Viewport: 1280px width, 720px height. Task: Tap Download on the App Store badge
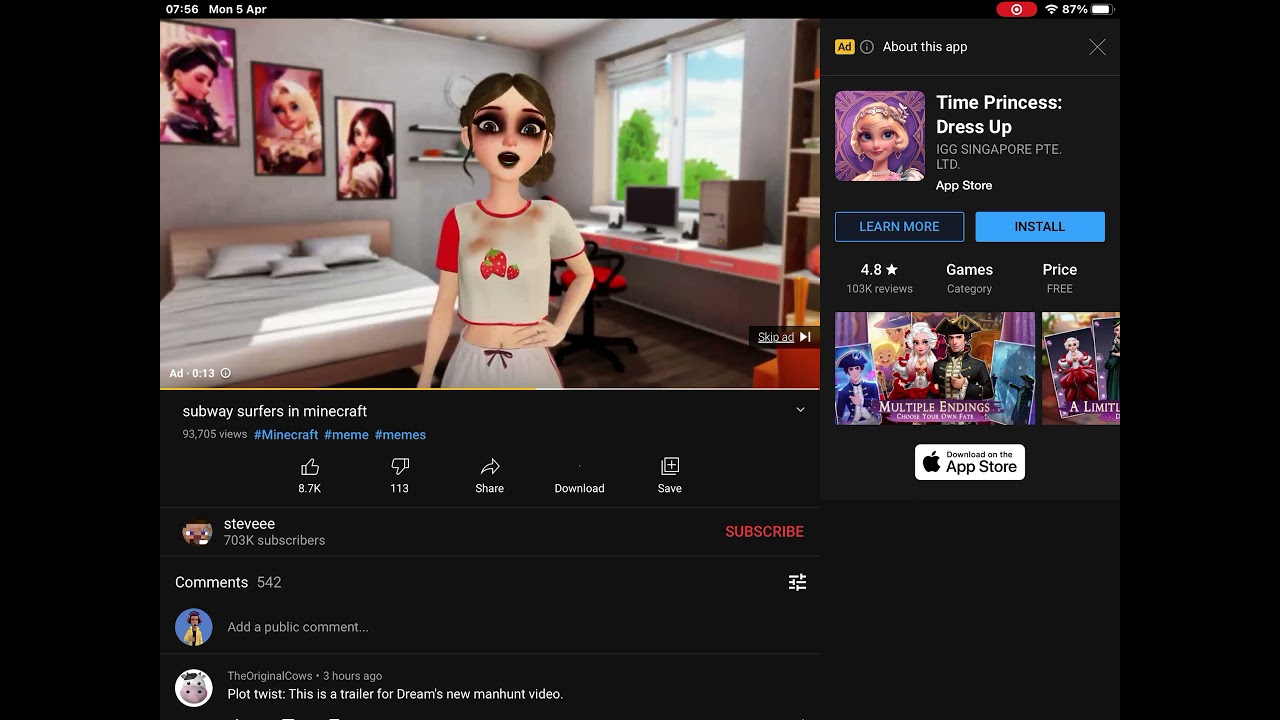coord(970,462)
